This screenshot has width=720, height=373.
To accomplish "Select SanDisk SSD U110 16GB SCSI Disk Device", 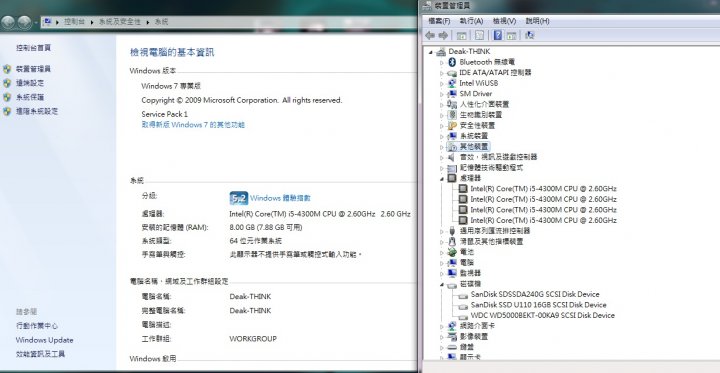I will 538,305.
